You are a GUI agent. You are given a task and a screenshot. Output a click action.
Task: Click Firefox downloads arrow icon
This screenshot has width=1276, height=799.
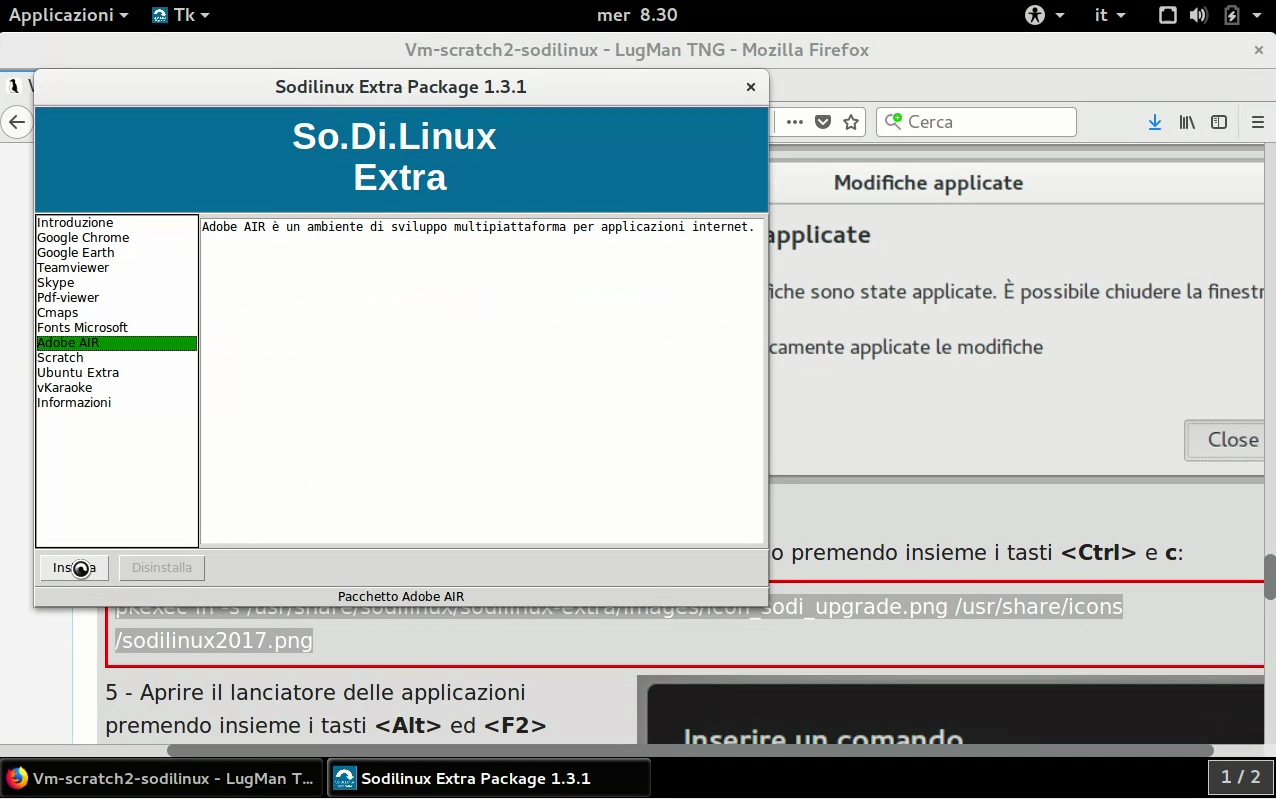[x=1155, y=122]
